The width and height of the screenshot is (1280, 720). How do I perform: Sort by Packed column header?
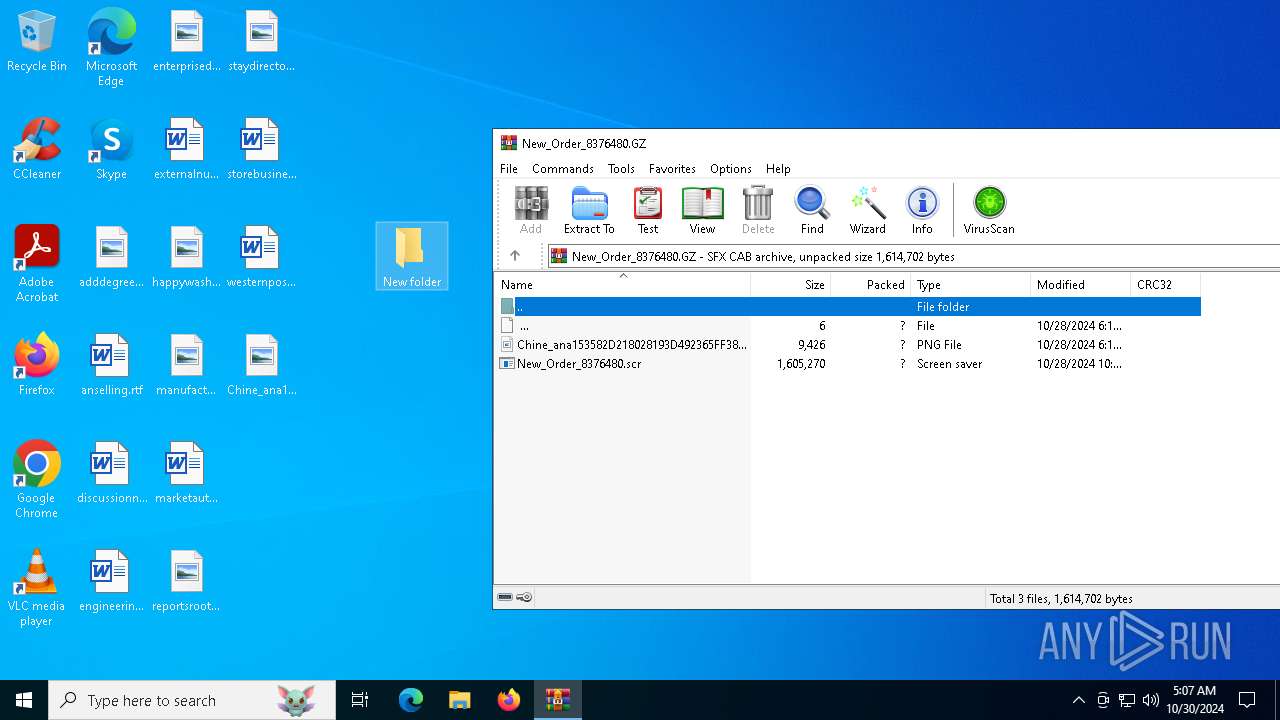click(x=870, y=285)
